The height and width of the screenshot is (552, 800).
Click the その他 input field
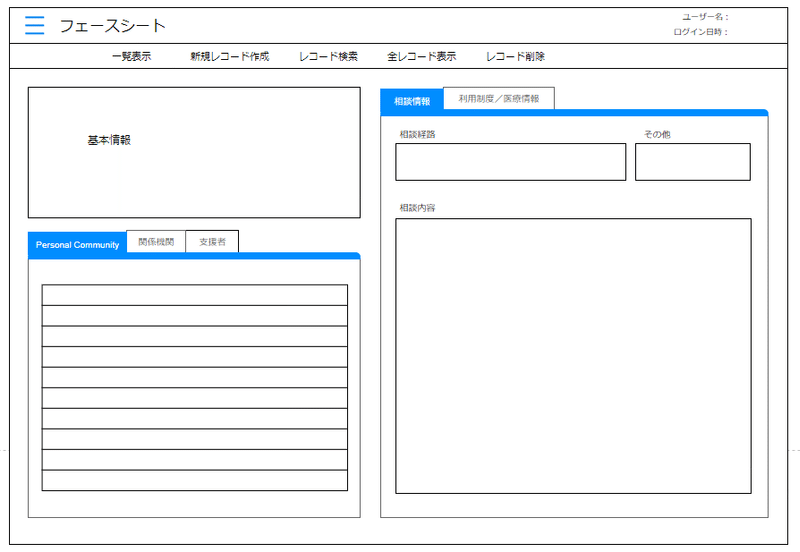692,162
